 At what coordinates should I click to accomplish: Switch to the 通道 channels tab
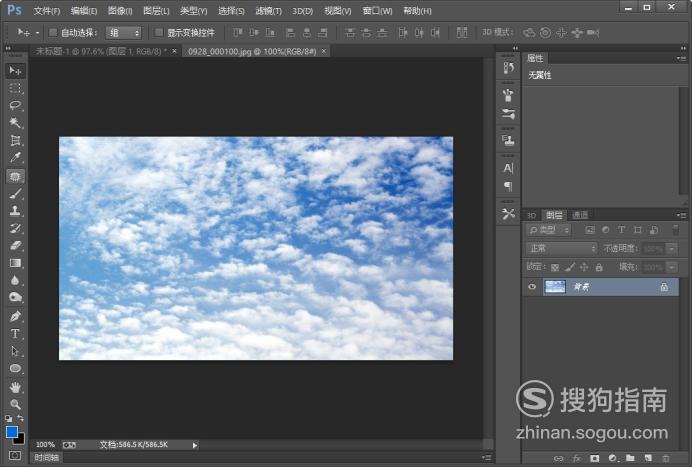[580, 215]
